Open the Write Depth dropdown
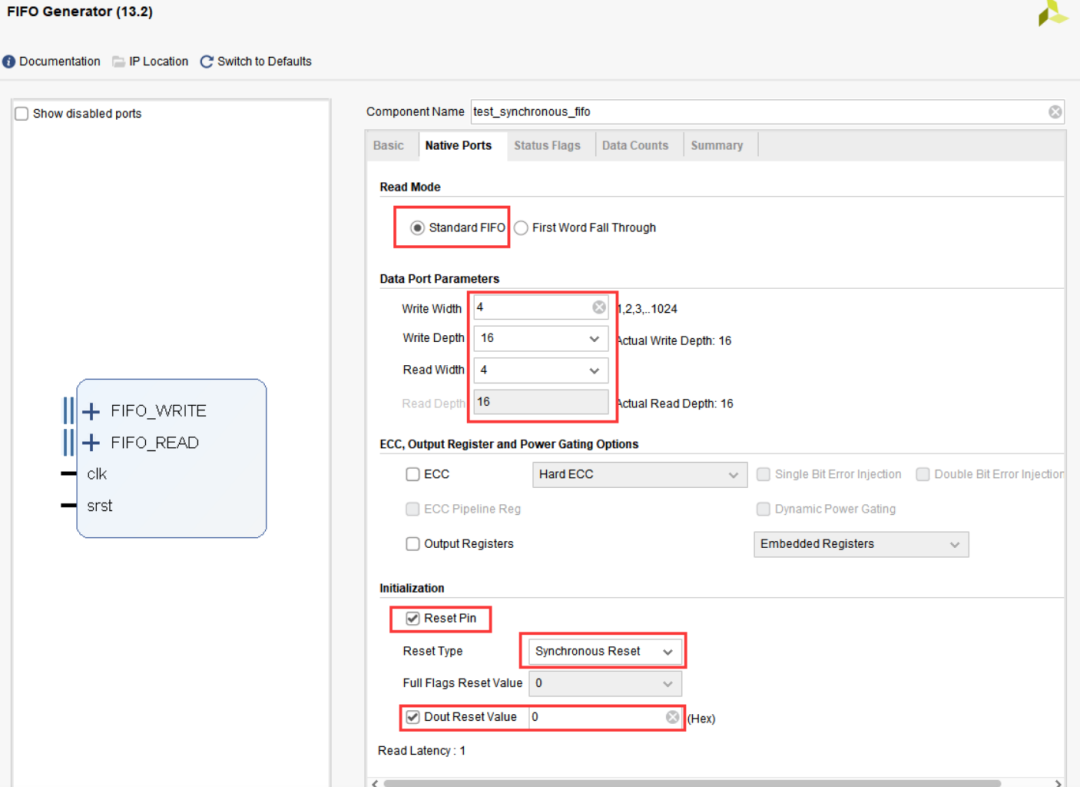This screenshot has width=1080, height=787. pyautogui.click(x=596, y=339)
